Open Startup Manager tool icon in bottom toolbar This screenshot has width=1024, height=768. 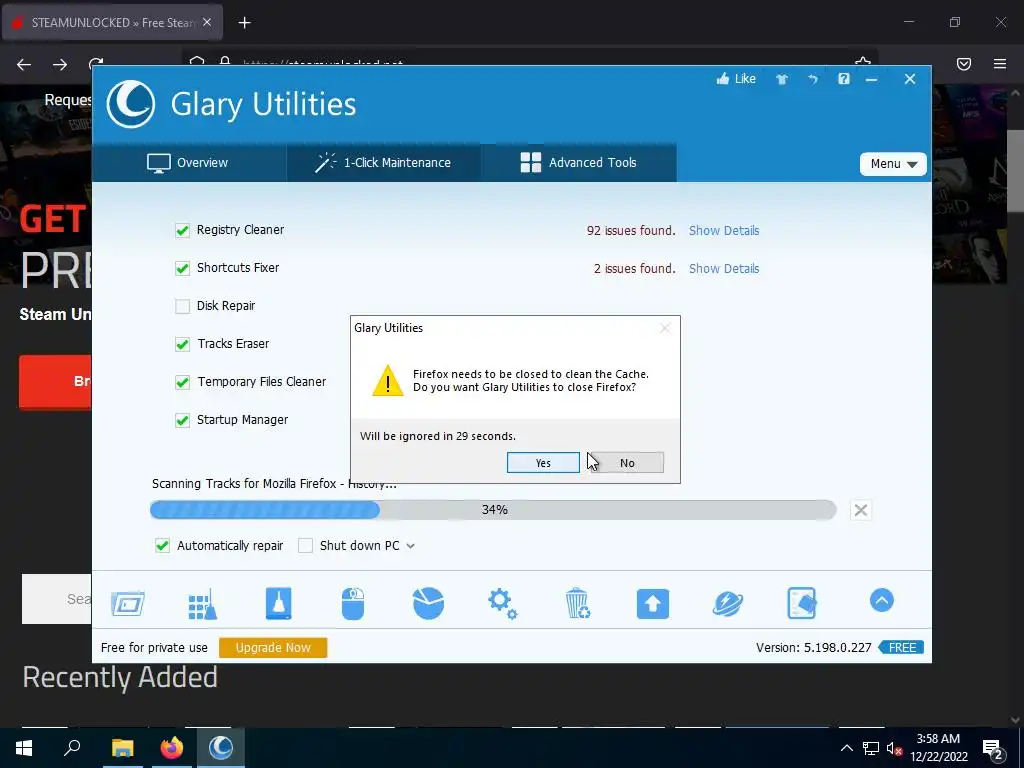pyautogui.click(x=127, y=603)
